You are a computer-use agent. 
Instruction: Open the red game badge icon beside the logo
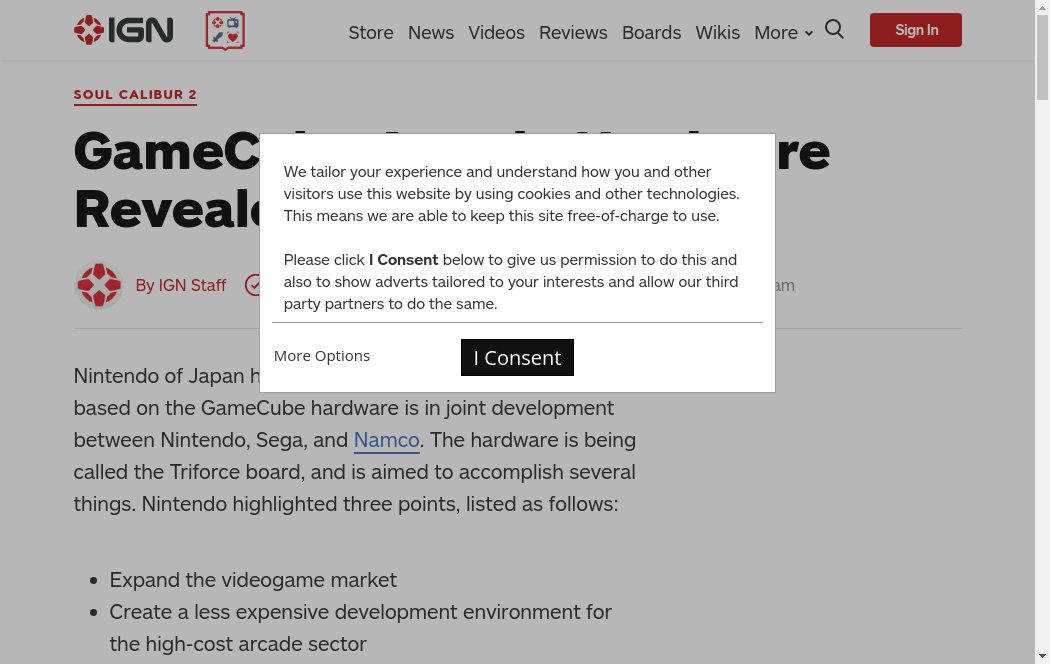click(x=225, y=31)
